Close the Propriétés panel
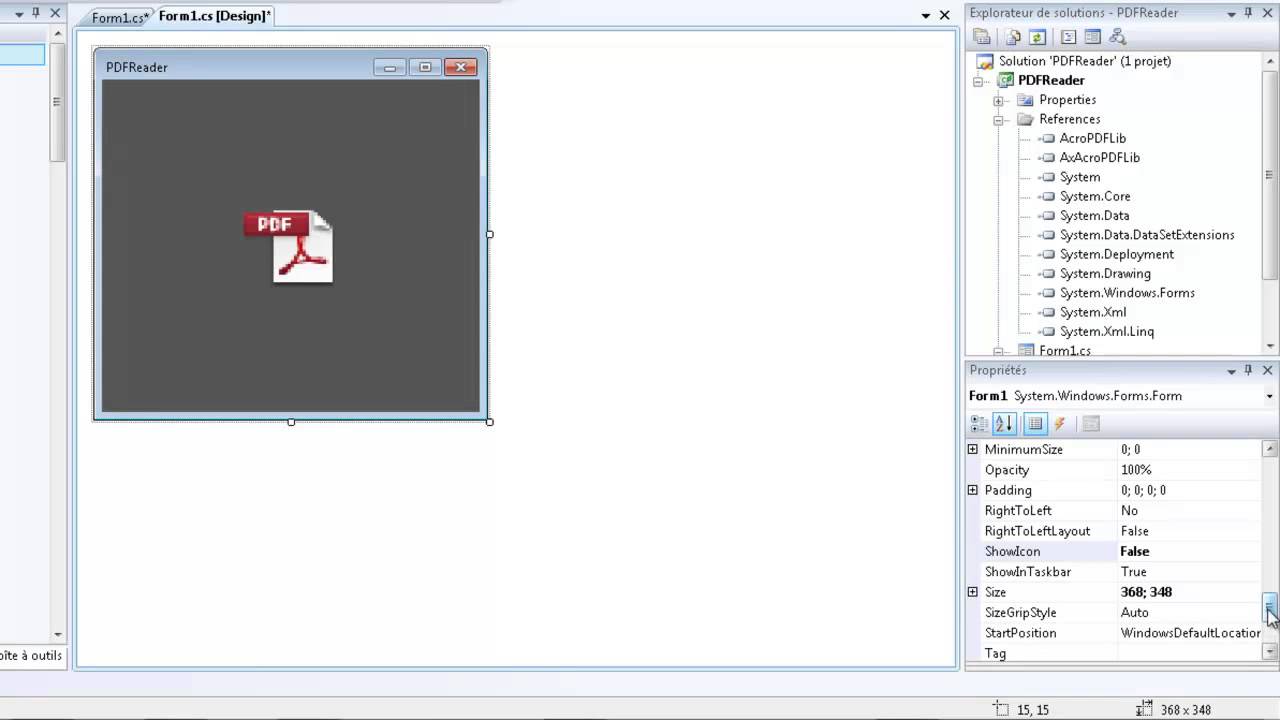 pyautogui.click(x=1268, y=370)
